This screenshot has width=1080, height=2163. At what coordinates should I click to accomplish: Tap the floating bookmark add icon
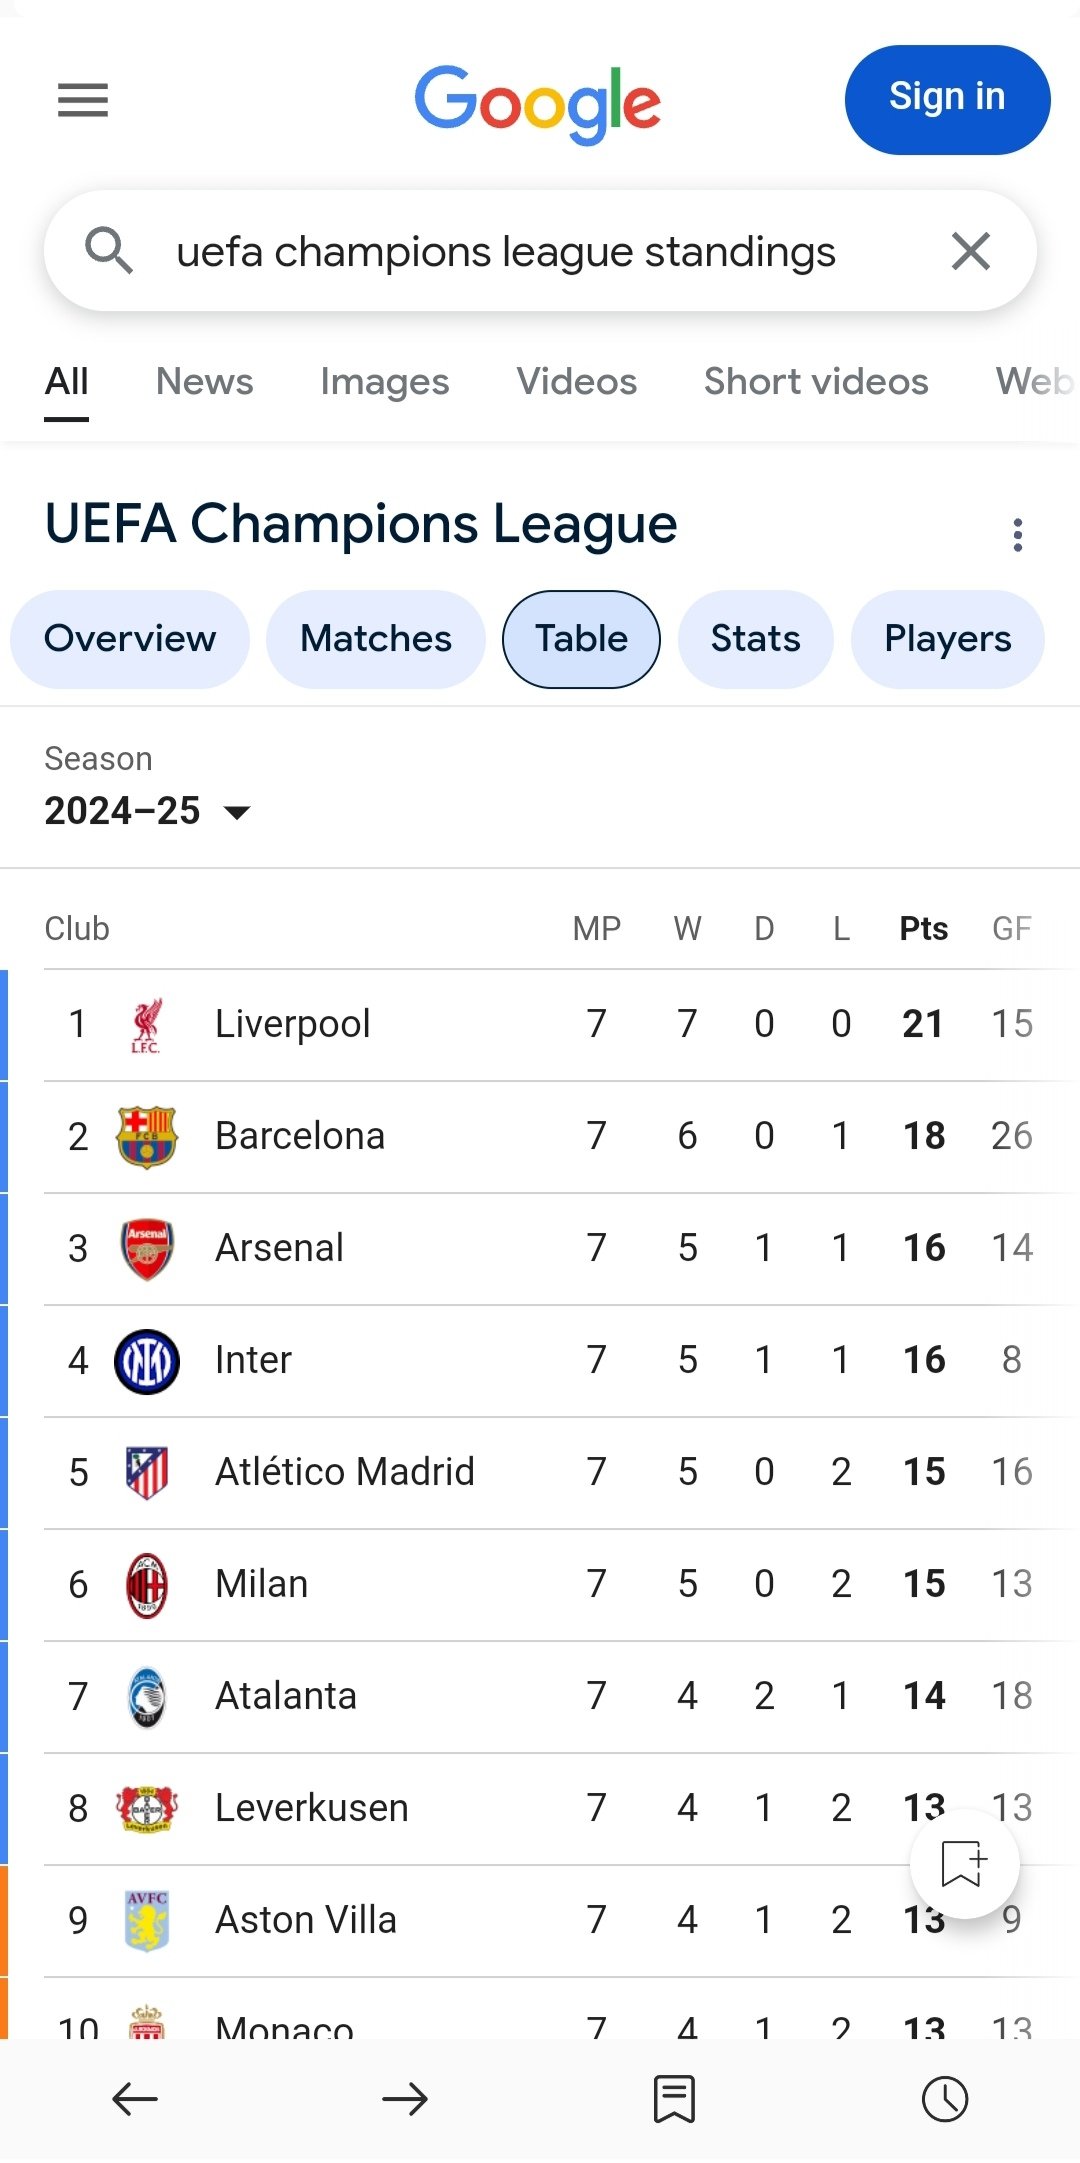click(964, 1863)
